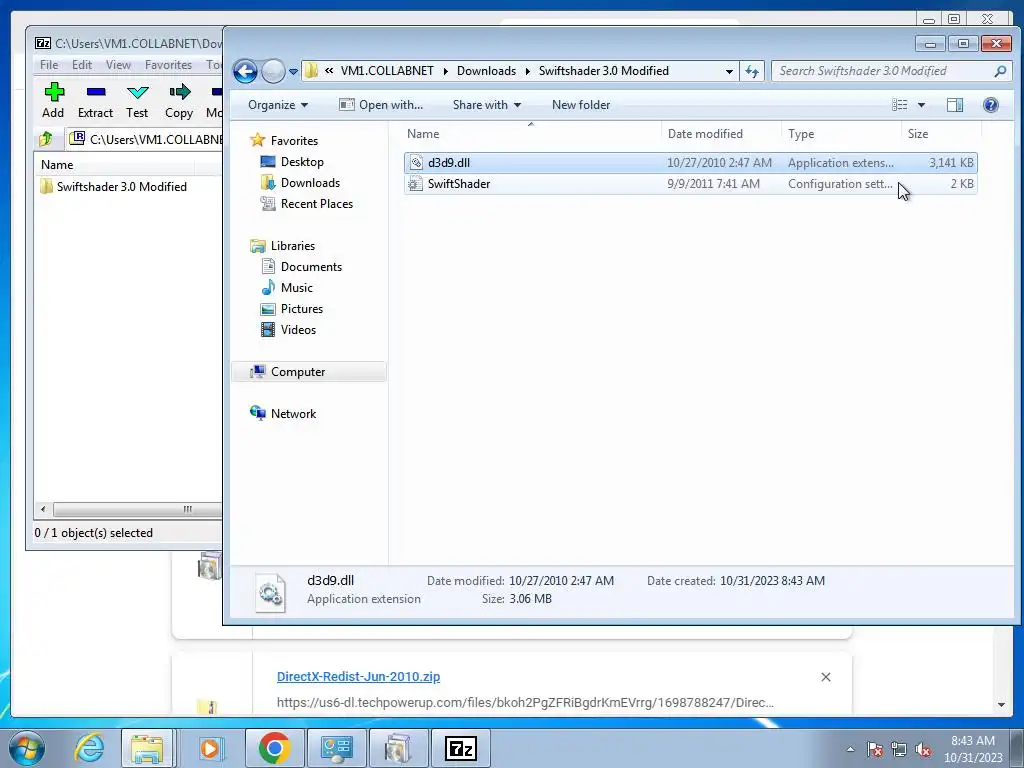The image size is (1024, 768).
Task: Sort 7-Zip list by Name column
Action: coord(114,165)
